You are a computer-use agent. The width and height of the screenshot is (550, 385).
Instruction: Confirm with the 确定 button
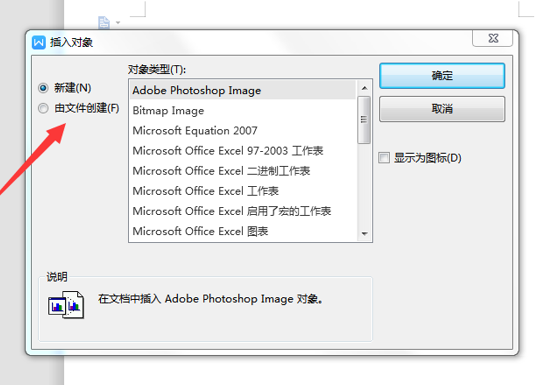pos(442,76)
